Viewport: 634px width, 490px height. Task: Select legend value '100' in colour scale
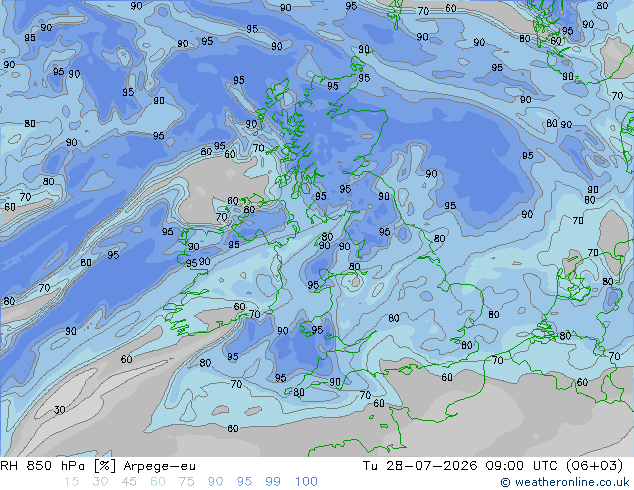pyautogui.click(x=306, y=482)
